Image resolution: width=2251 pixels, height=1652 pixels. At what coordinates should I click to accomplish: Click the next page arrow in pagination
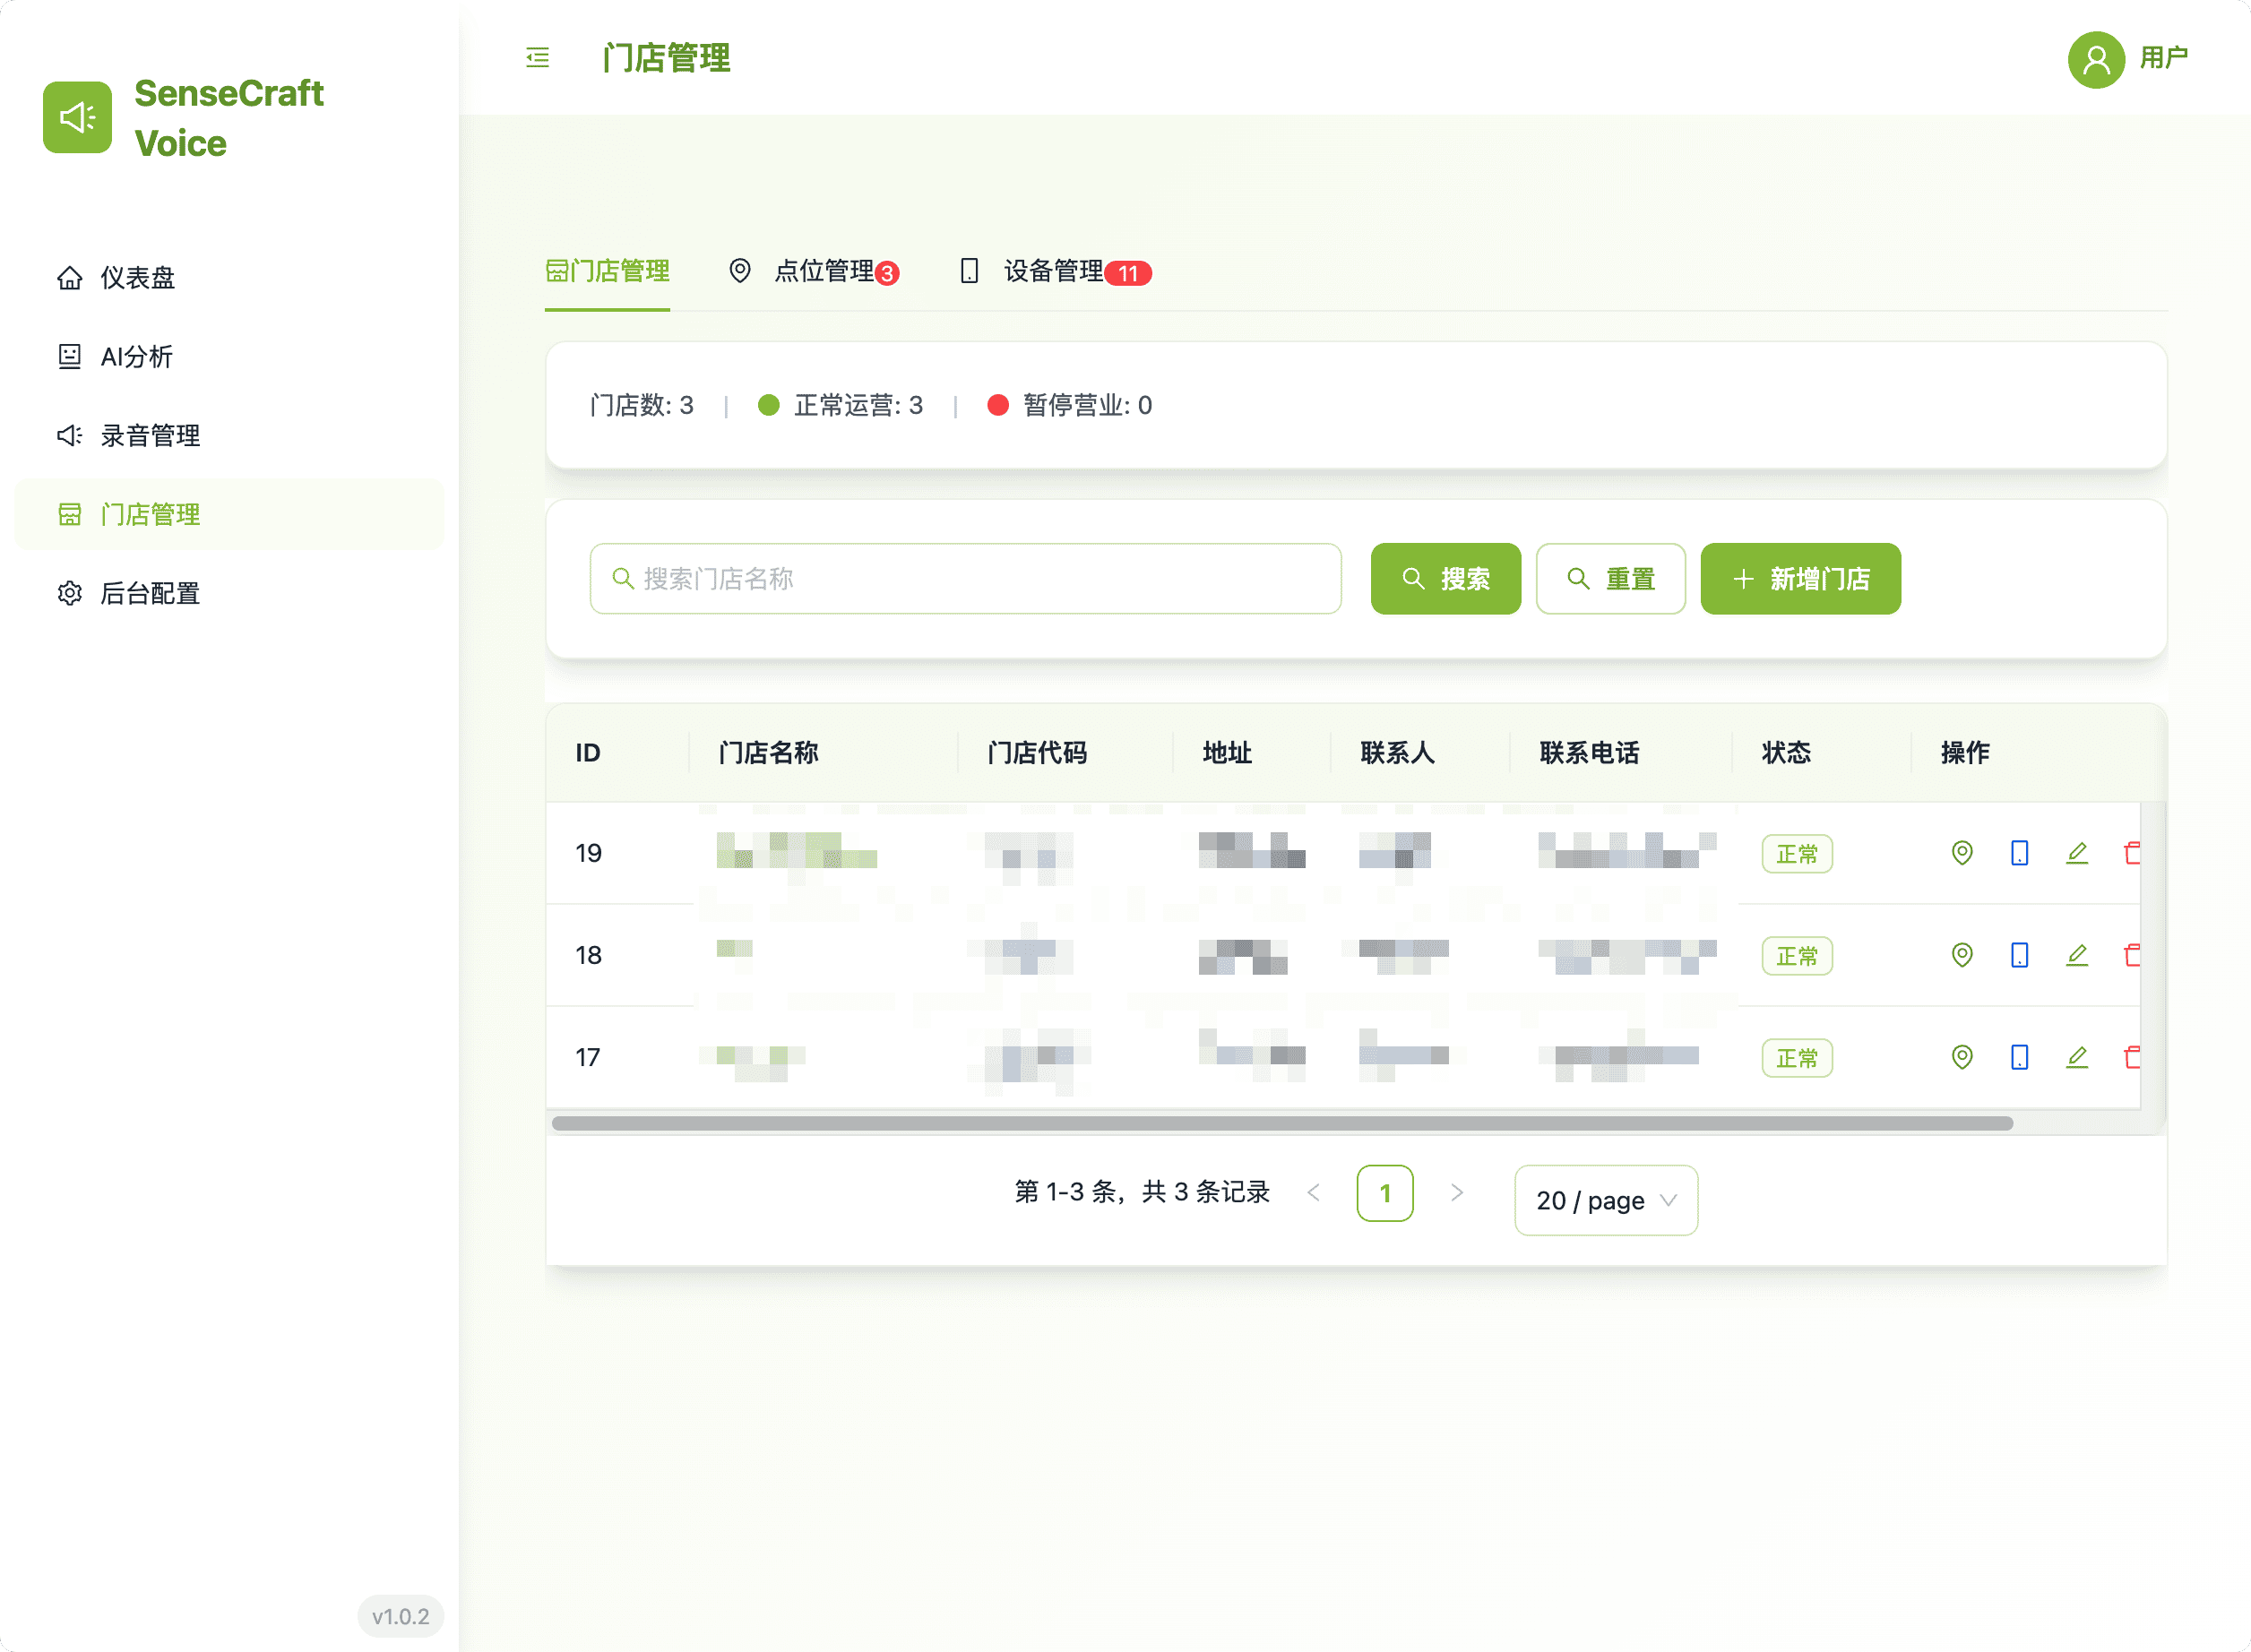pyautogui.click(x=1457, y=1192)
